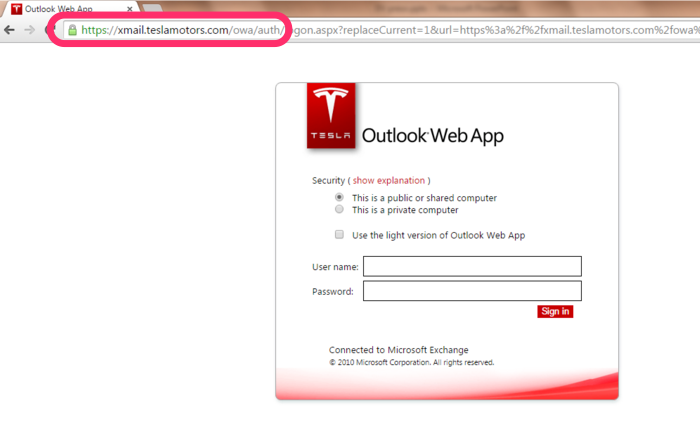Screen dimensions: 700x425
Task: Click the Outlook Web App heading
Action: (433, 136)
